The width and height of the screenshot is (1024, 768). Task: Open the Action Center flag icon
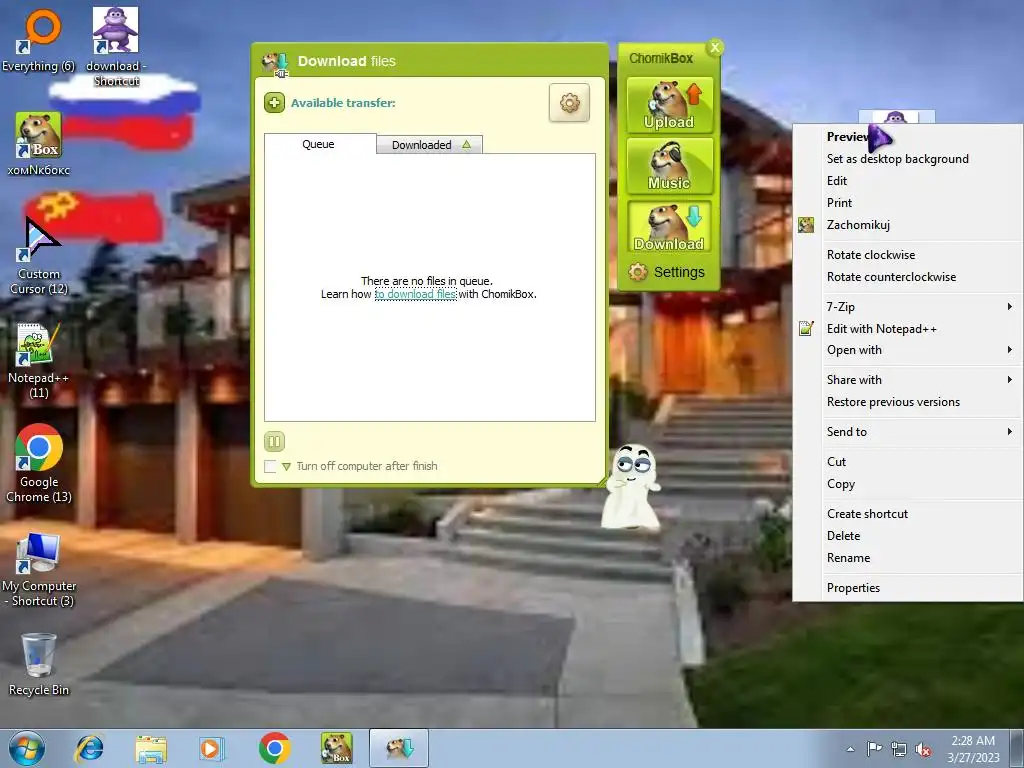(x=874, y=749)
